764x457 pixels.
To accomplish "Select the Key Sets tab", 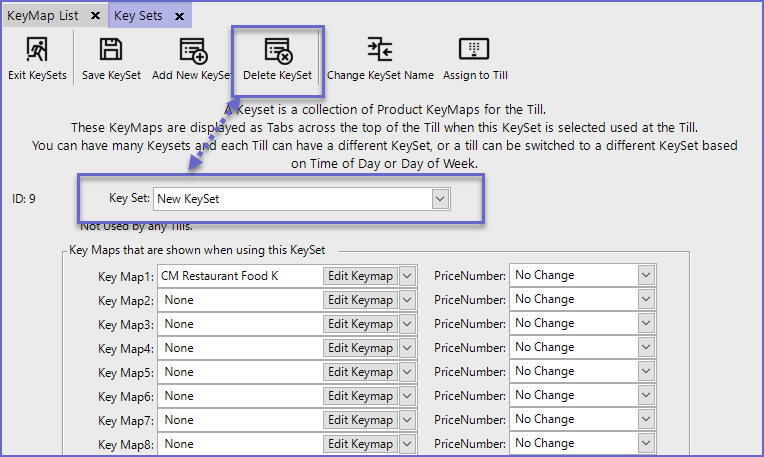I will pos(139,16).
